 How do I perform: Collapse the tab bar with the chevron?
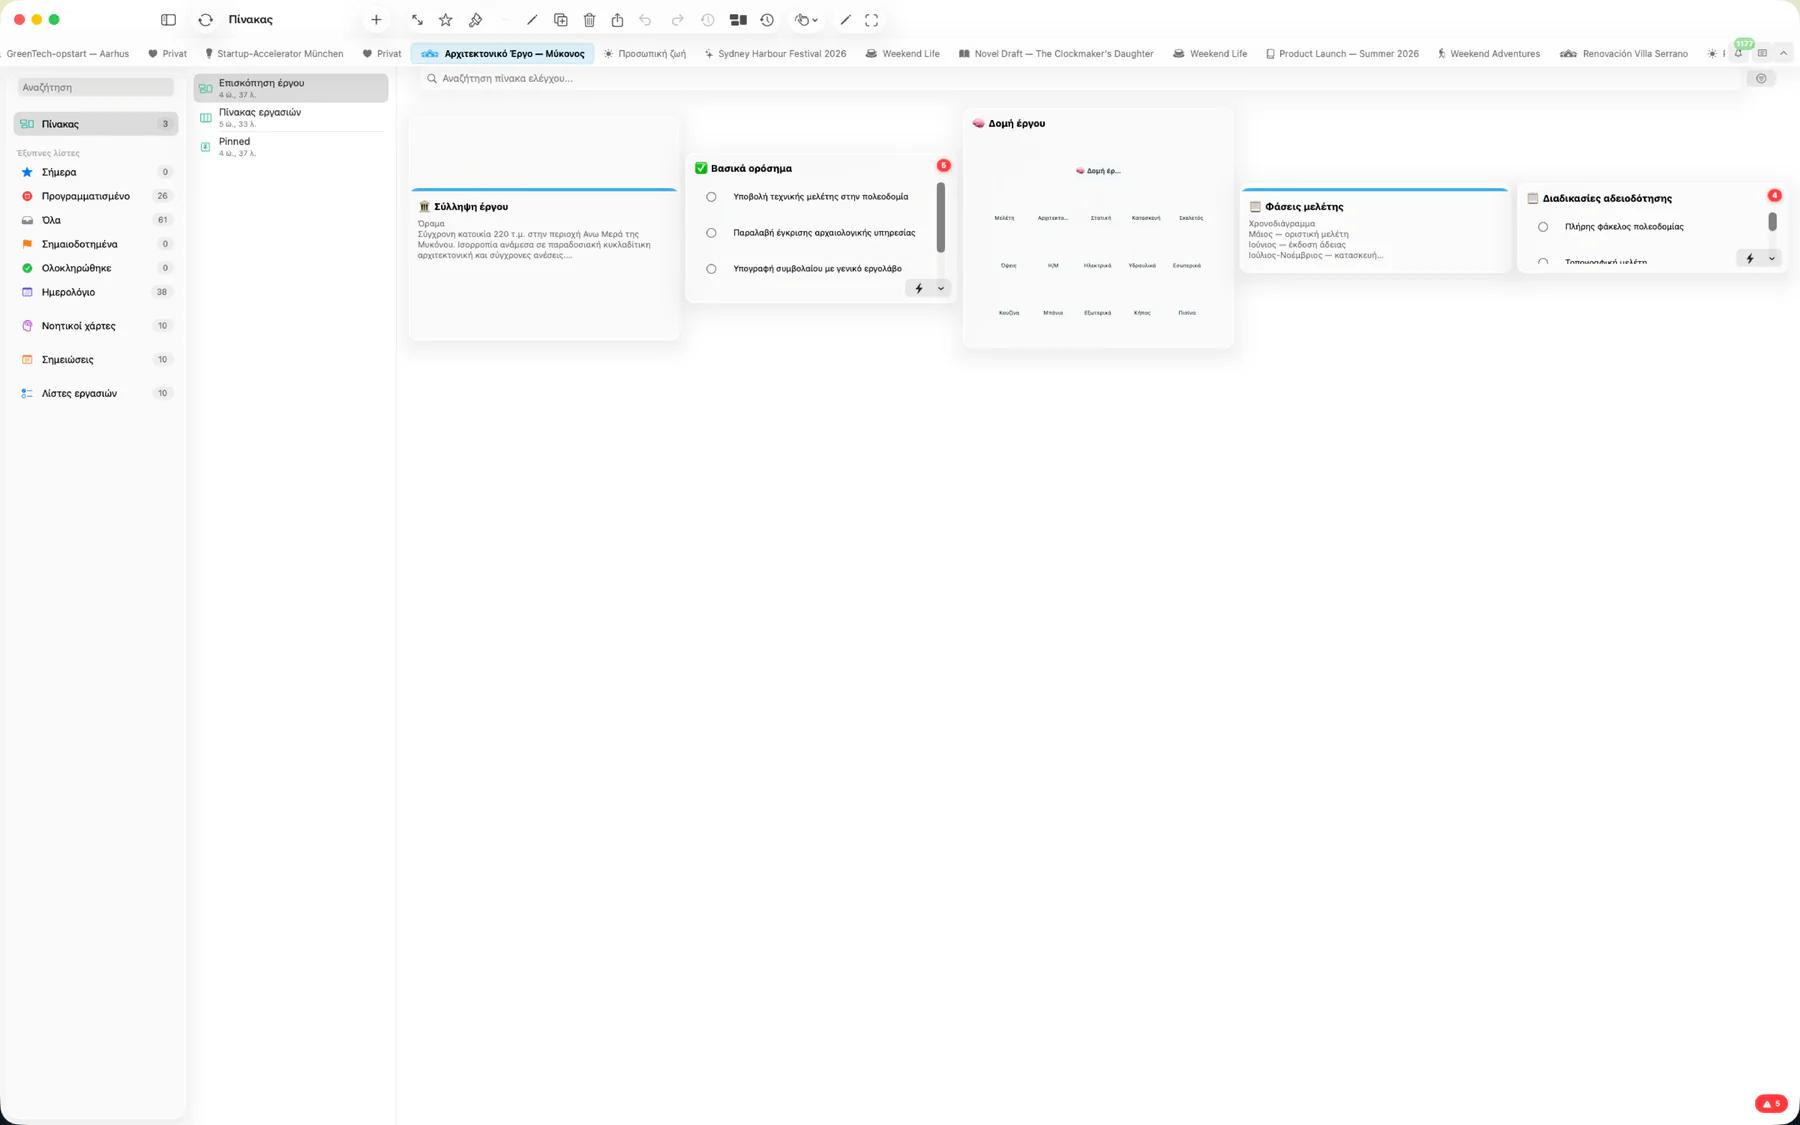(x=1783, y=53)
